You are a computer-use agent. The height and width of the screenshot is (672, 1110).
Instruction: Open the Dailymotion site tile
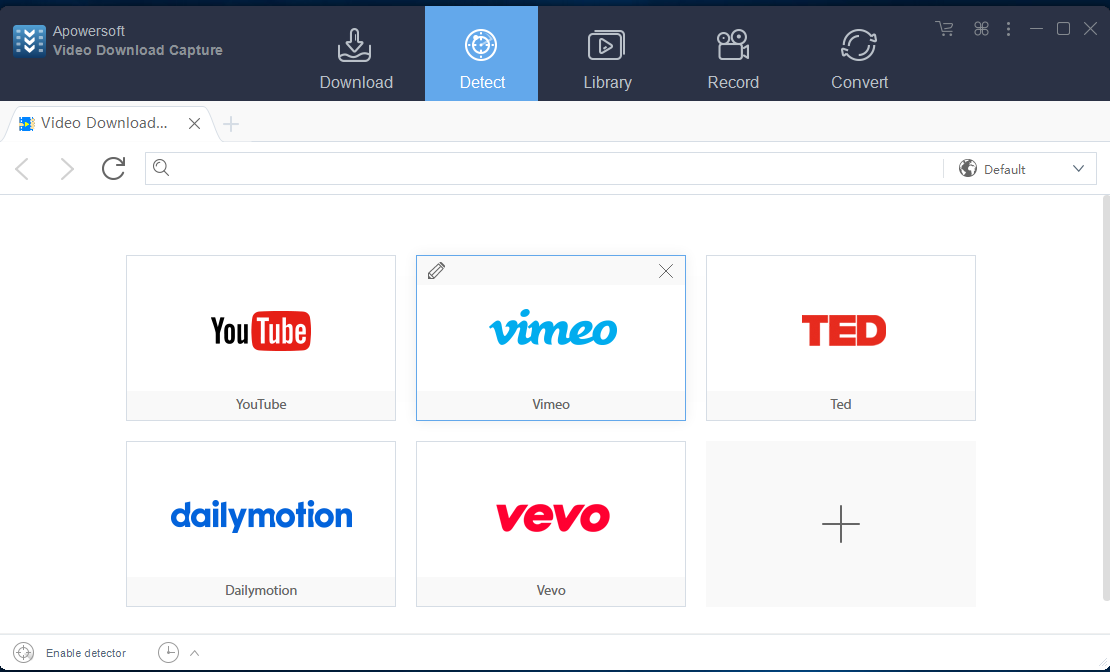(x=261, y=524)
